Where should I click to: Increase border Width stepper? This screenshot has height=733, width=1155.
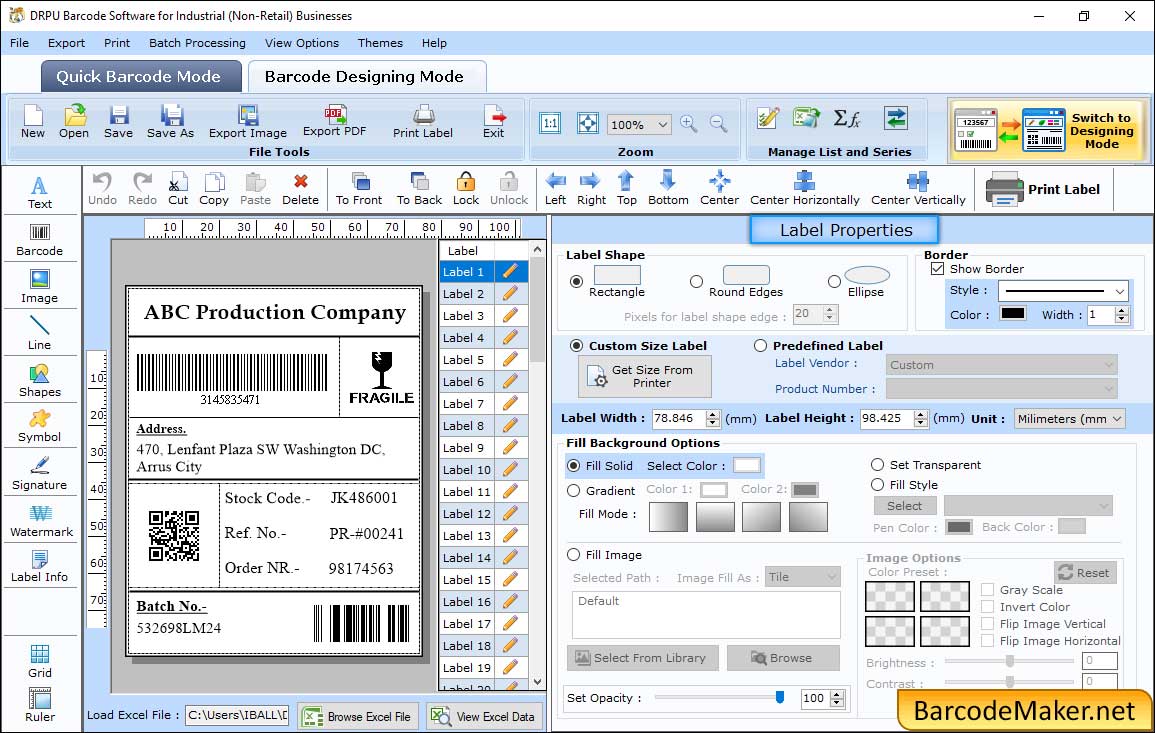click(x=1122, y=310)
